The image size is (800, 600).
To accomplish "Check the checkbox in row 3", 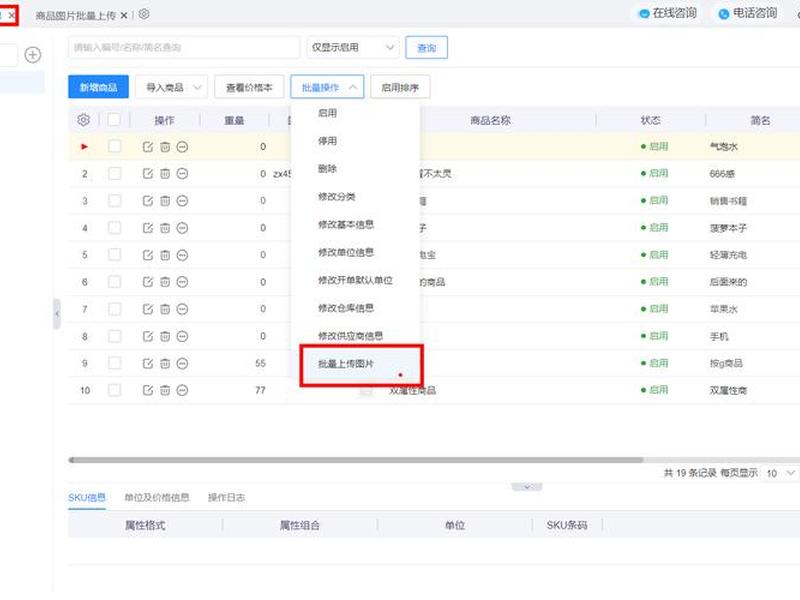I will (x=114, y=201).
